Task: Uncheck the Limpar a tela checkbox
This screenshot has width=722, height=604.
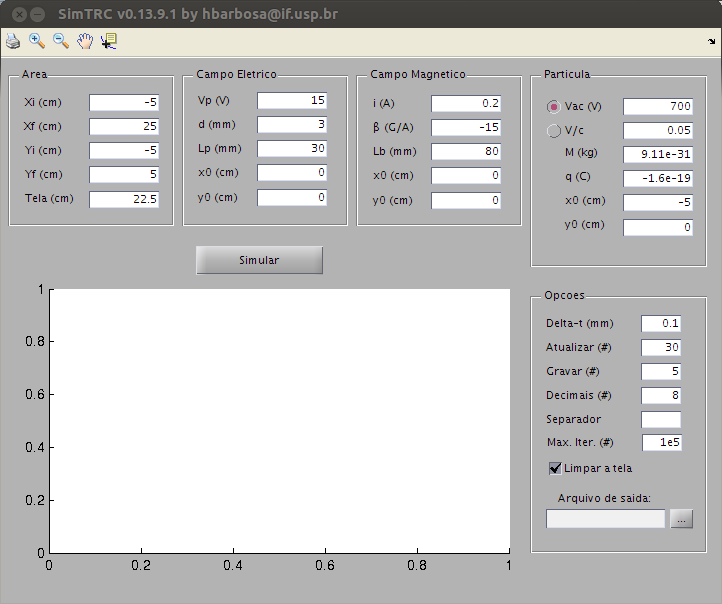Action: point(555,468)
